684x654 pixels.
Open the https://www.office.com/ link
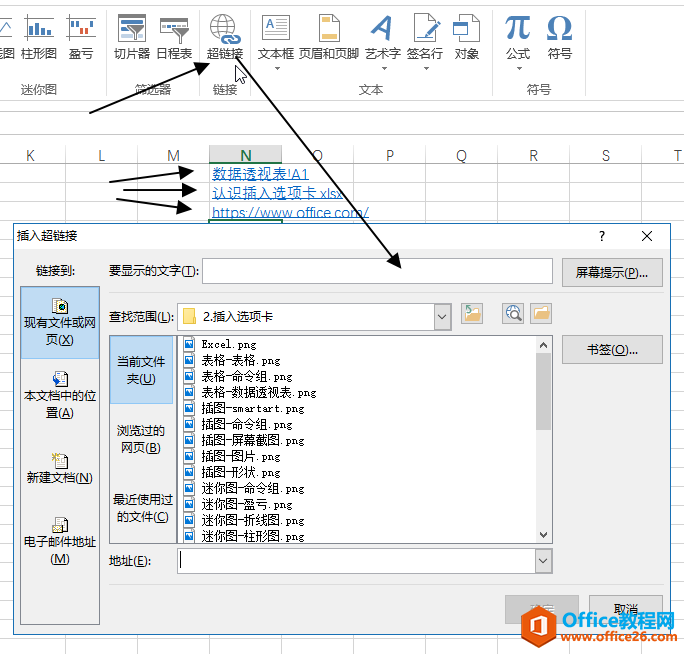[290, 212]
